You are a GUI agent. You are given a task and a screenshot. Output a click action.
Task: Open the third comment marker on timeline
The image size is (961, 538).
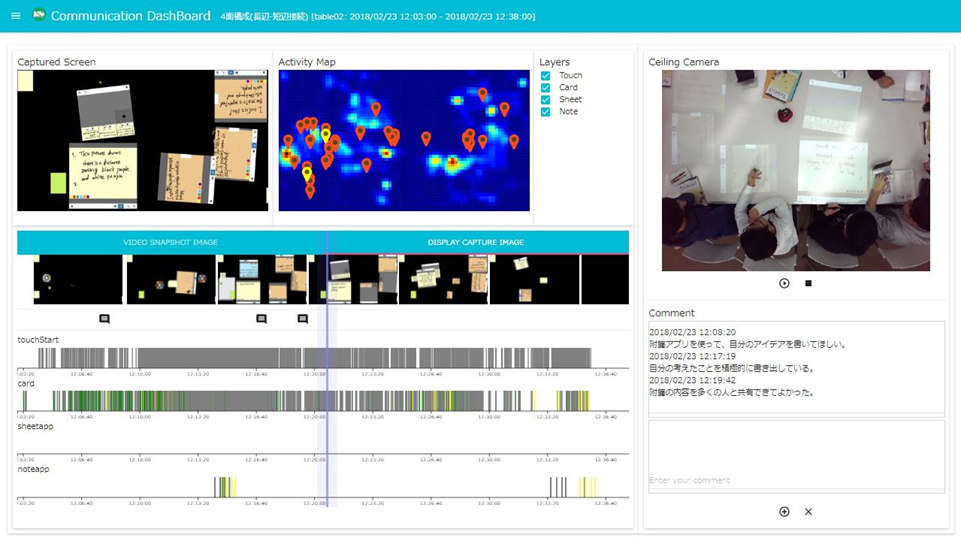point(303,319)
